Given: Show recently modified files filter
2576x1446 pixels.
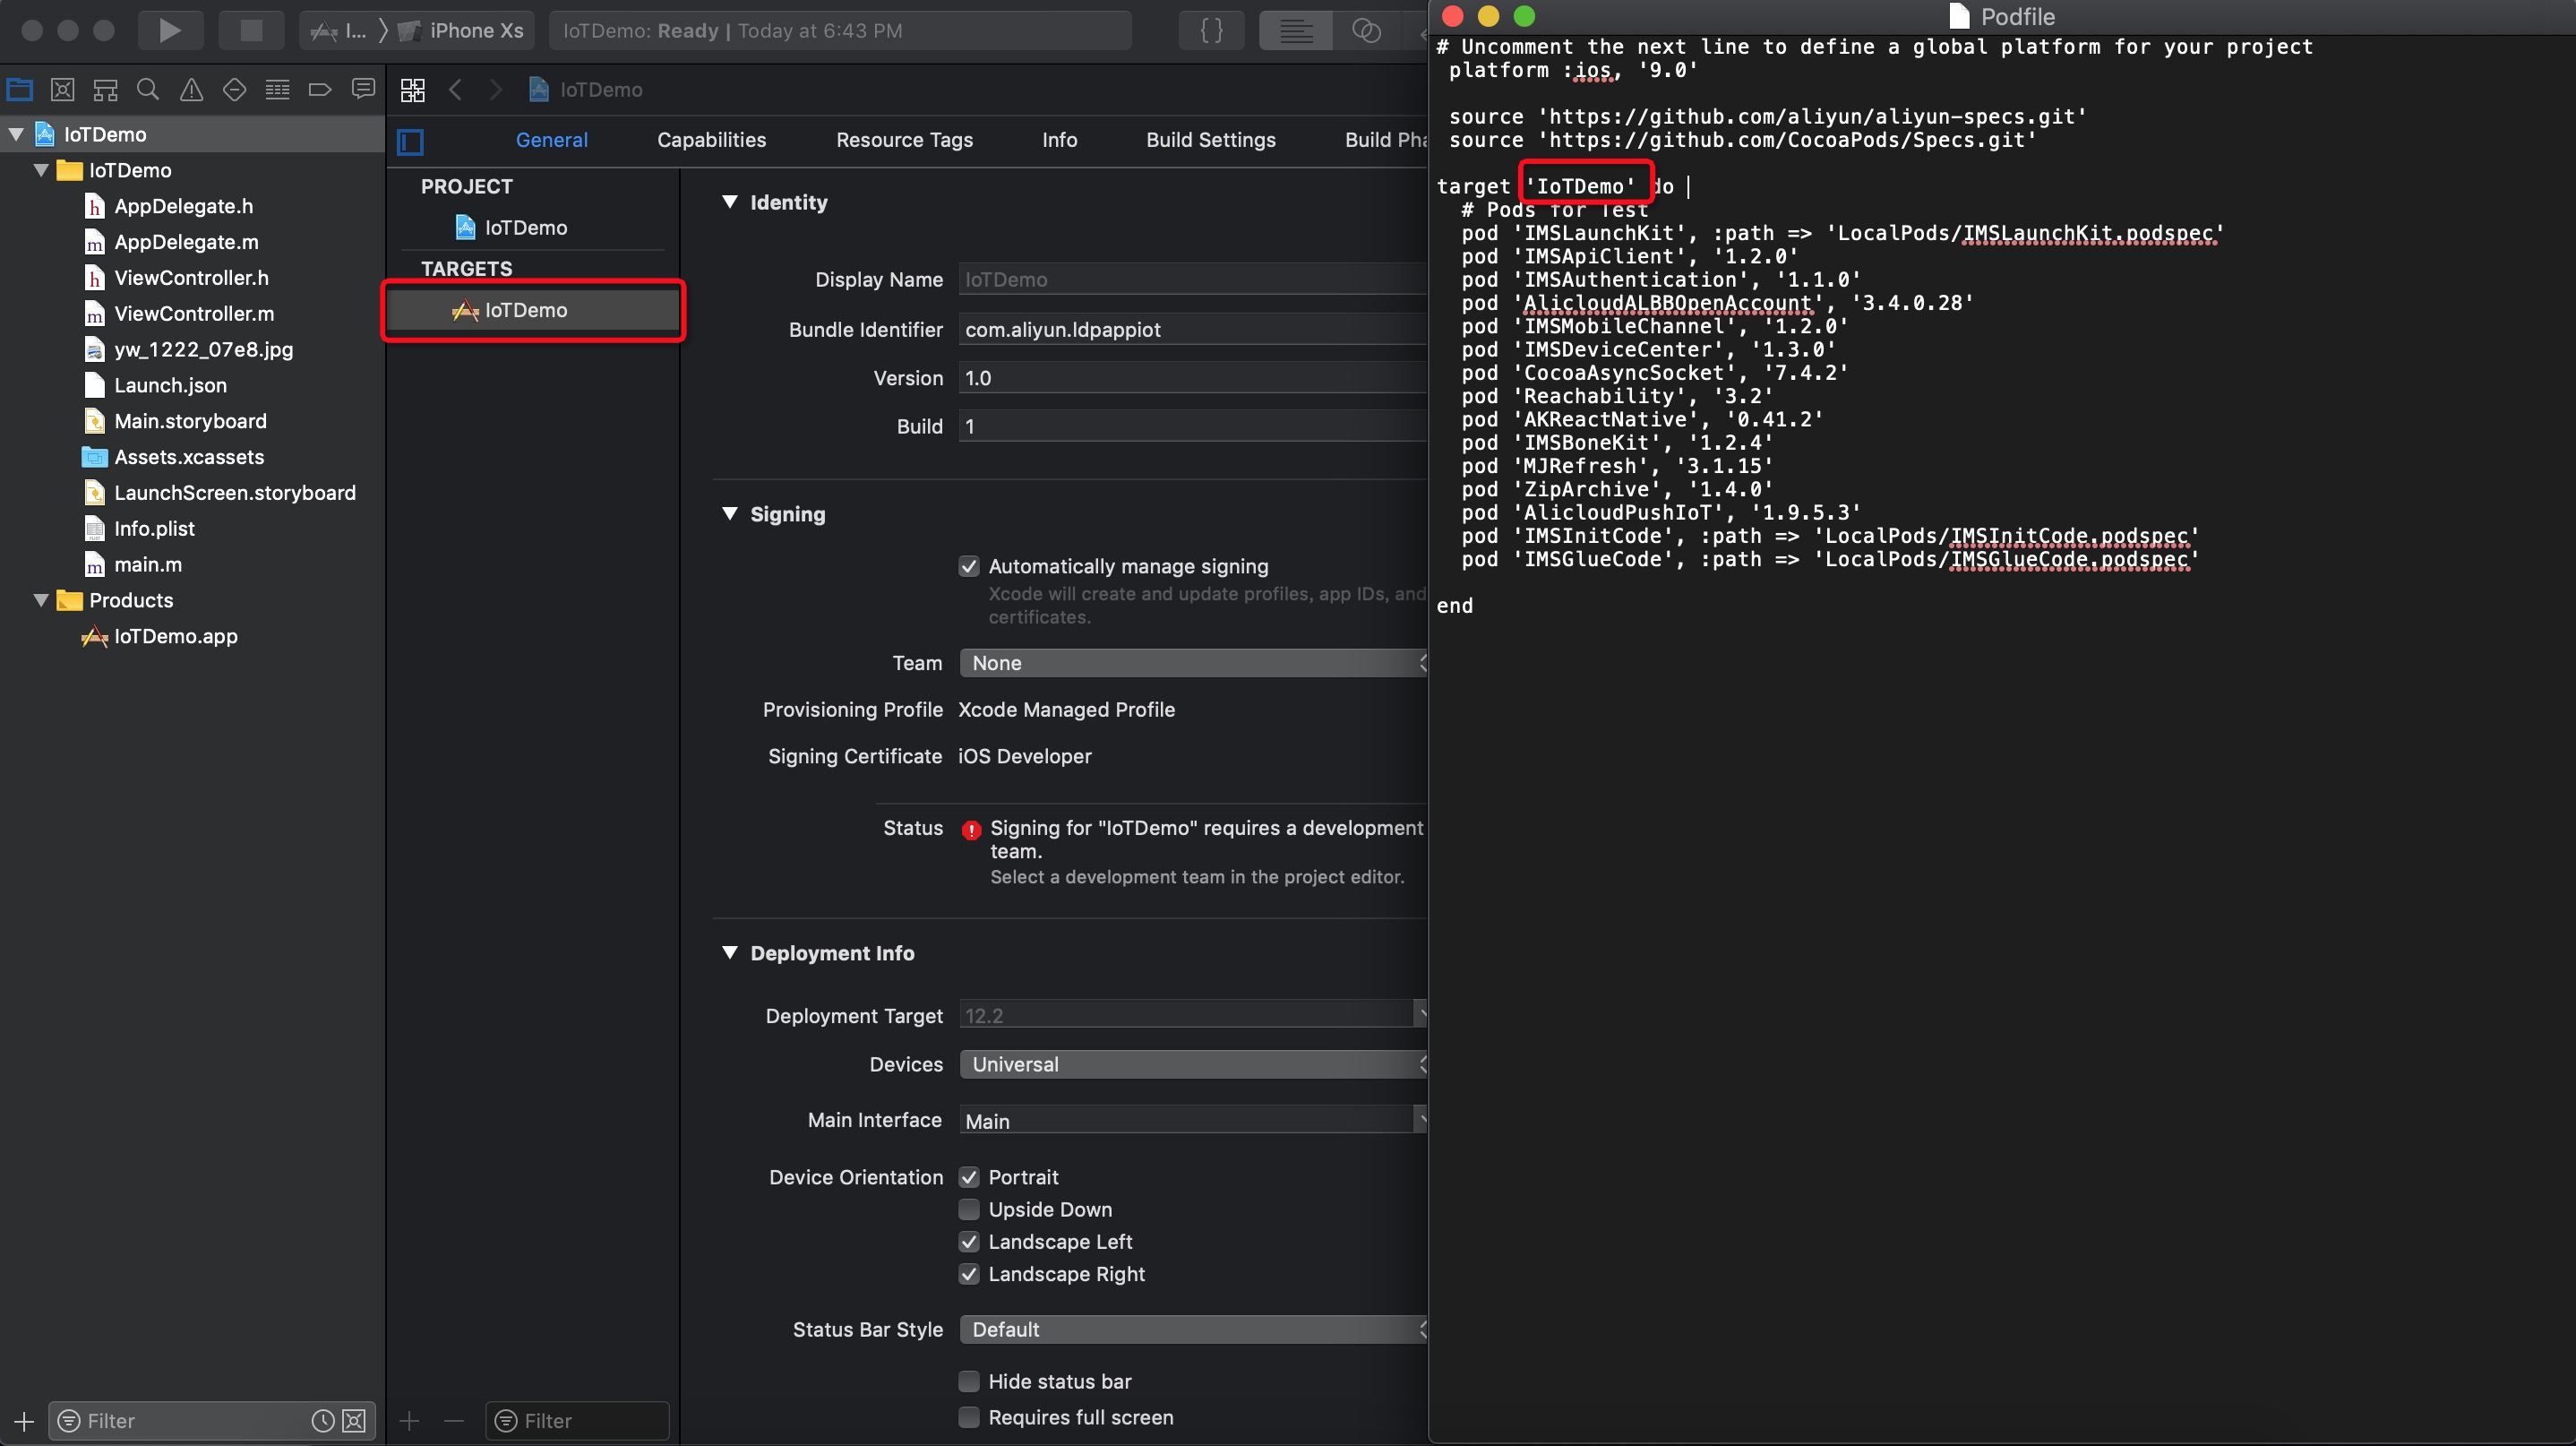Looking at the screenshot, I should [x=322, y=1421].
